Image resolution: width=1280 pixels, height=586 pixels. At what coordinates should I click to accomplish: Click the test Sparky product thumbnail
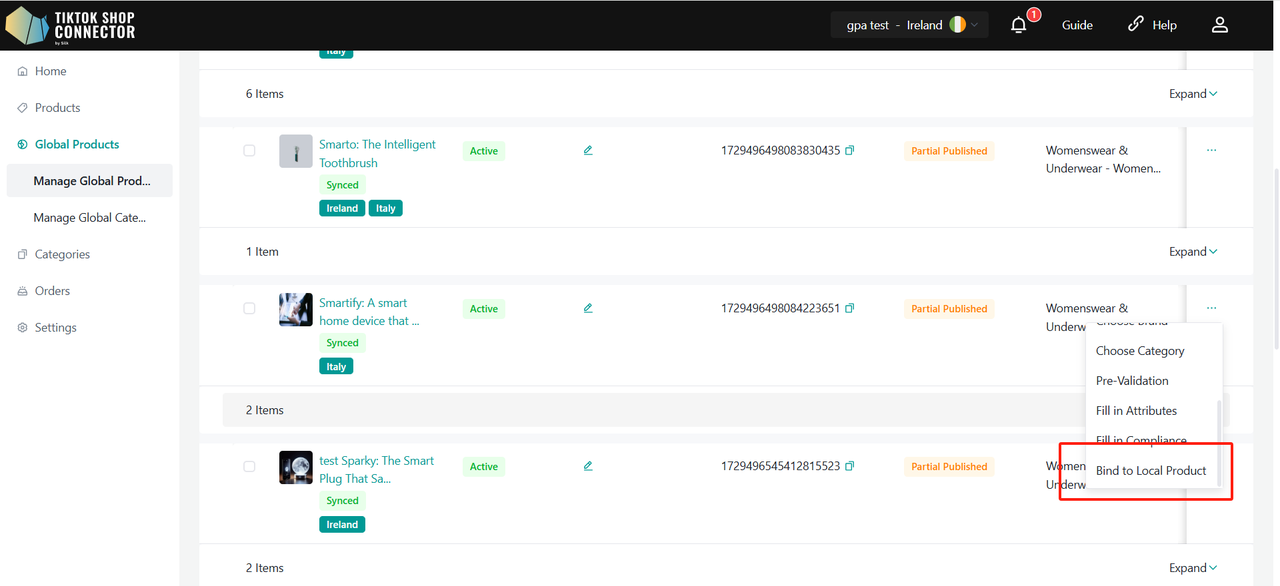[296, 467]
